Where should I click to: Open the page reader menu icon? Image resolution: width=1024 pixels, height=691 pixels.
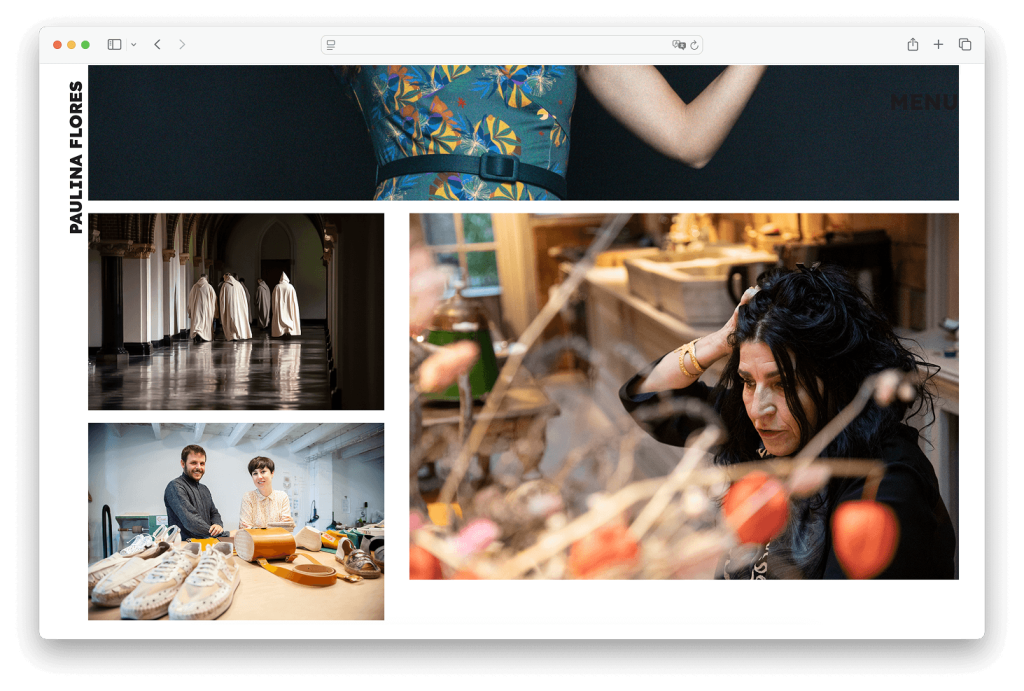point(331,45)
